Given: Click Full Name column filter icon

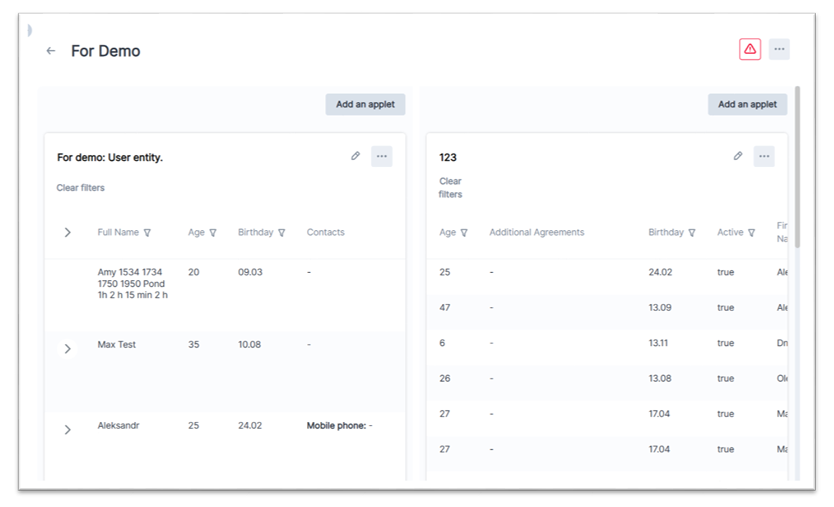Looking at the screenshot, I should click(x=148, y=233).
